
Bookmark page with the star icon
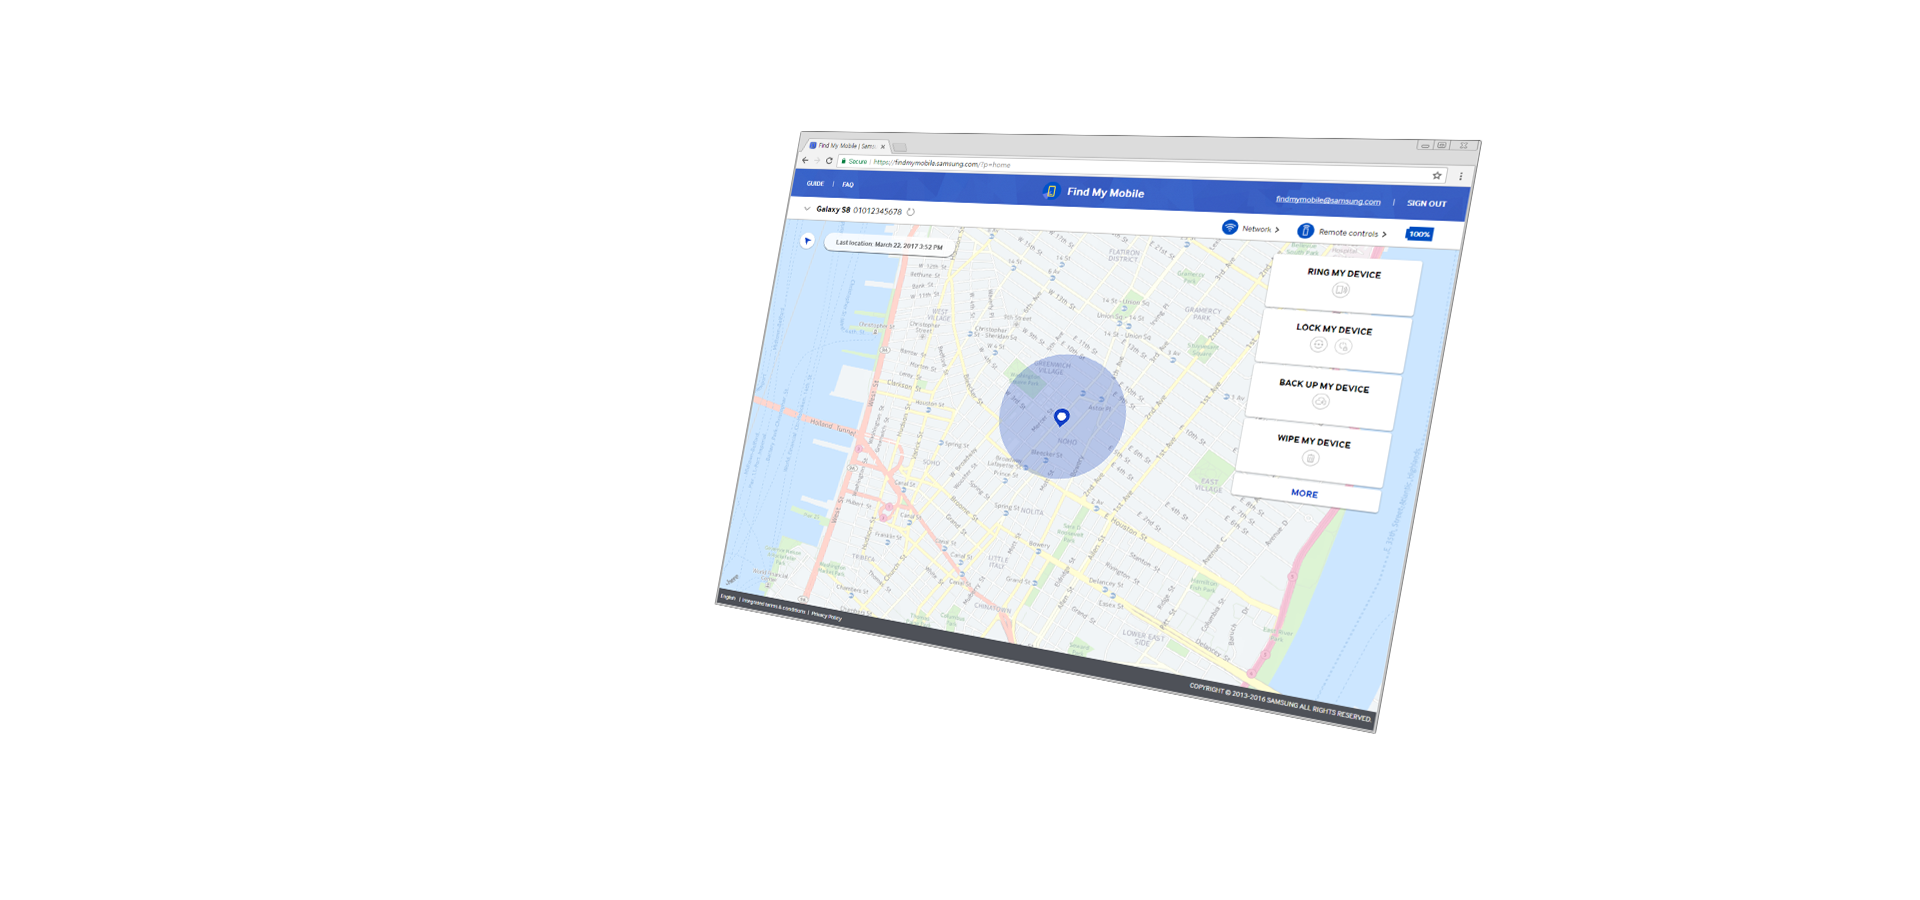coord(1437,176)
